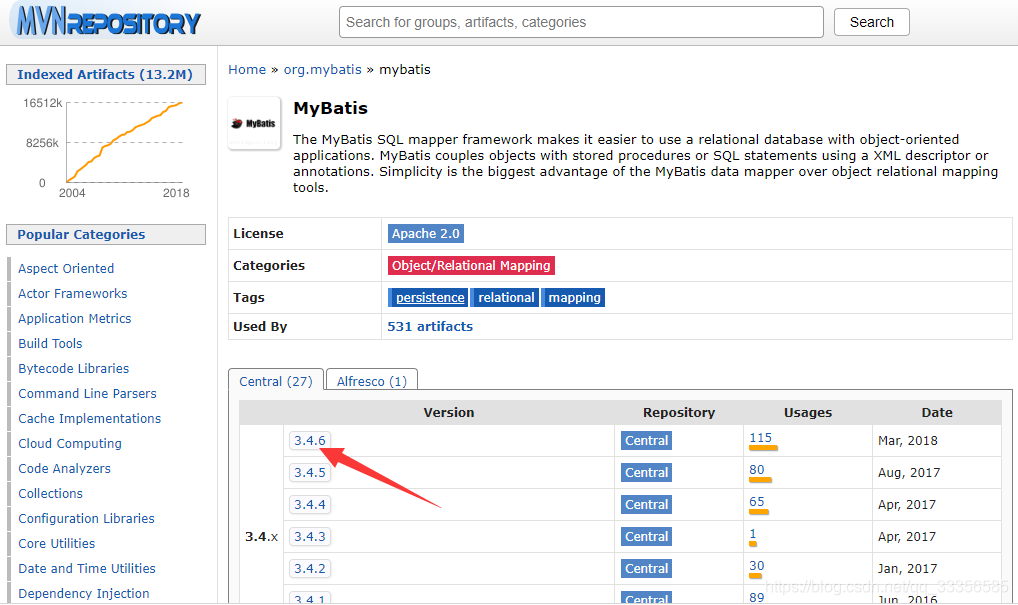Open the Cloud Computing category
The height and width of the screenshot is (605, 1018).
click(x=69, y=443)
